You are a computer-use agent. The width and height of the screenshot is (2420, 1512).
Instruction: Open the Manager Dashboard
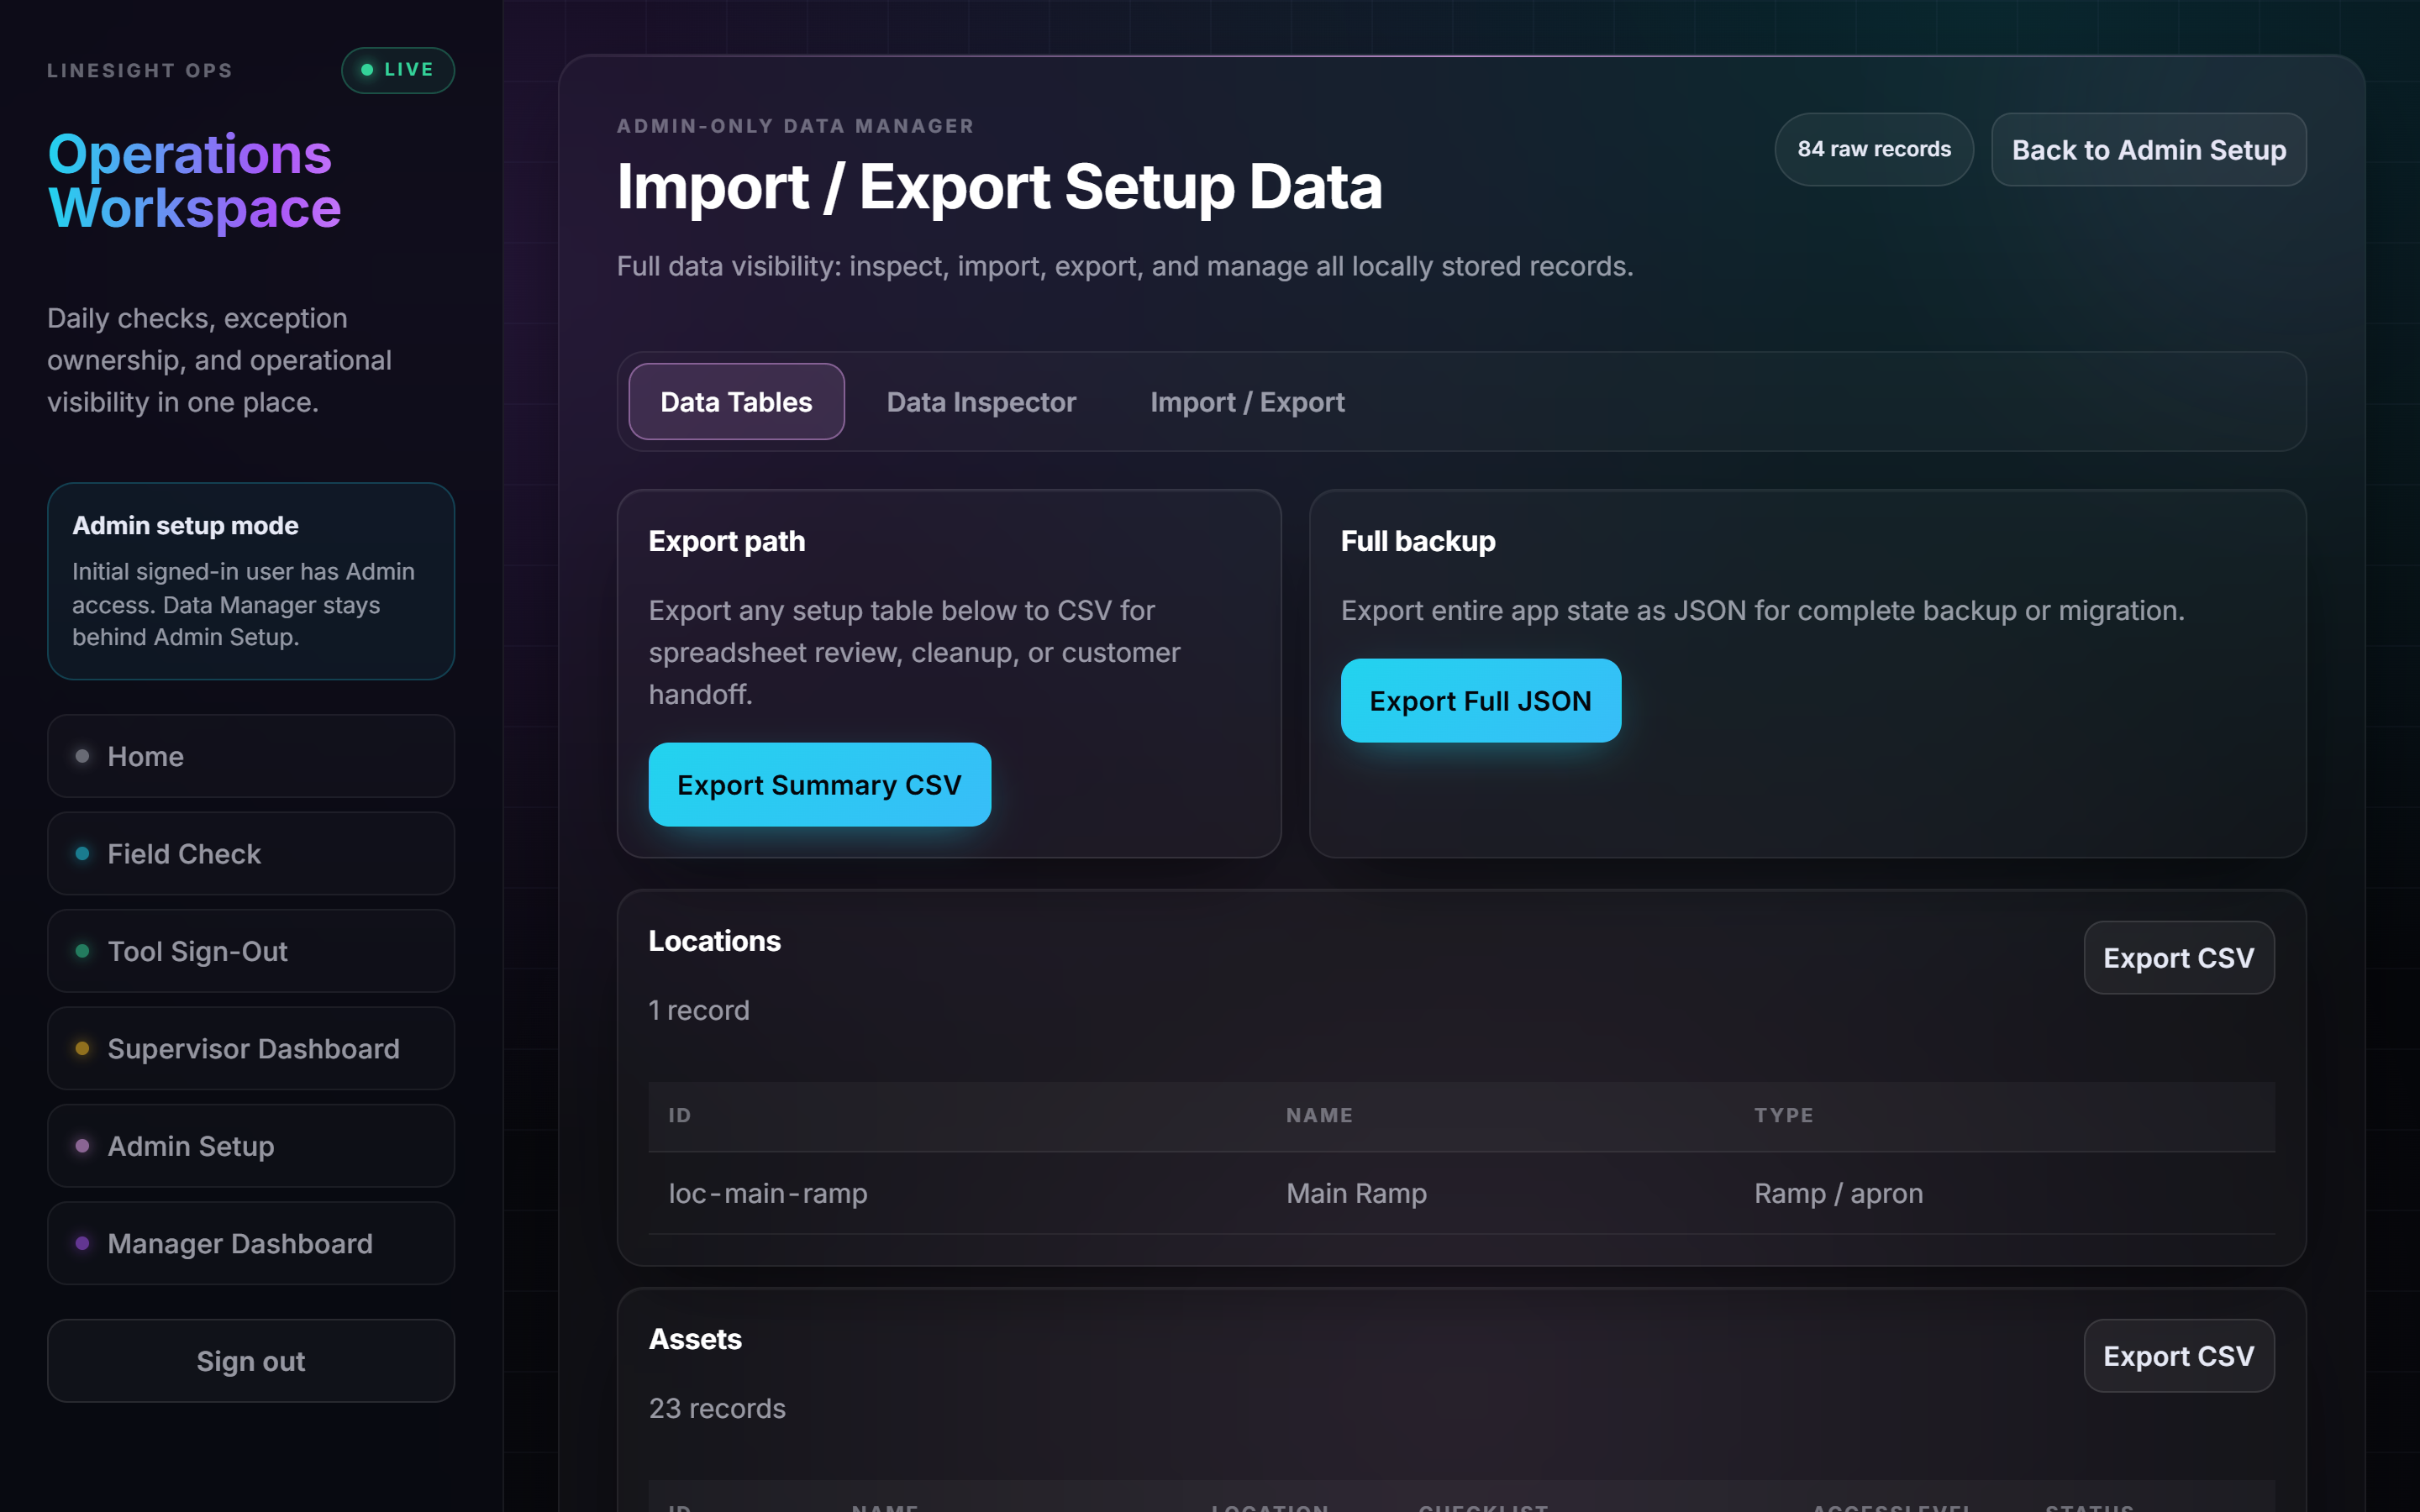click(251, 1243)
